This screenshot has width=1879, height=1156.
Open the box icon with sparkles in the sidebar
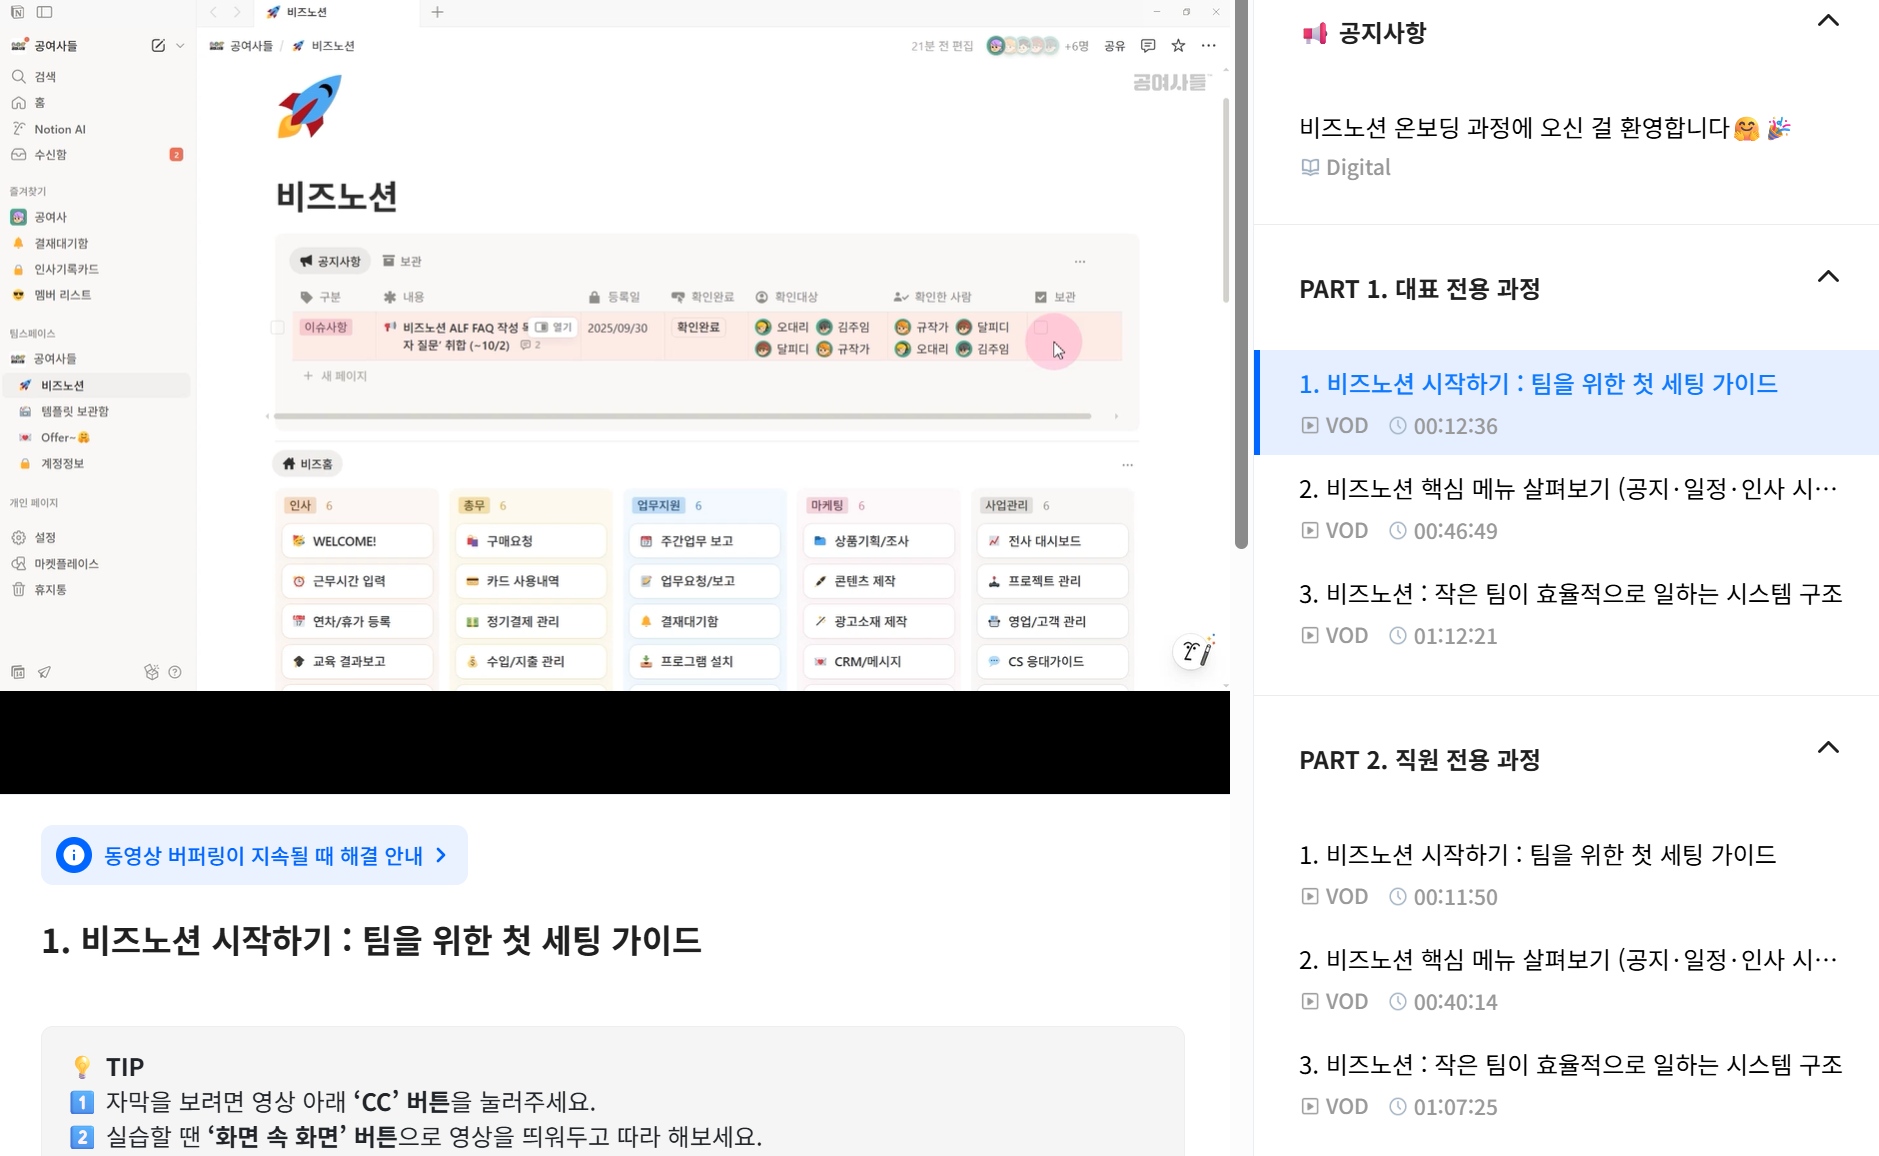click(152, 672)
